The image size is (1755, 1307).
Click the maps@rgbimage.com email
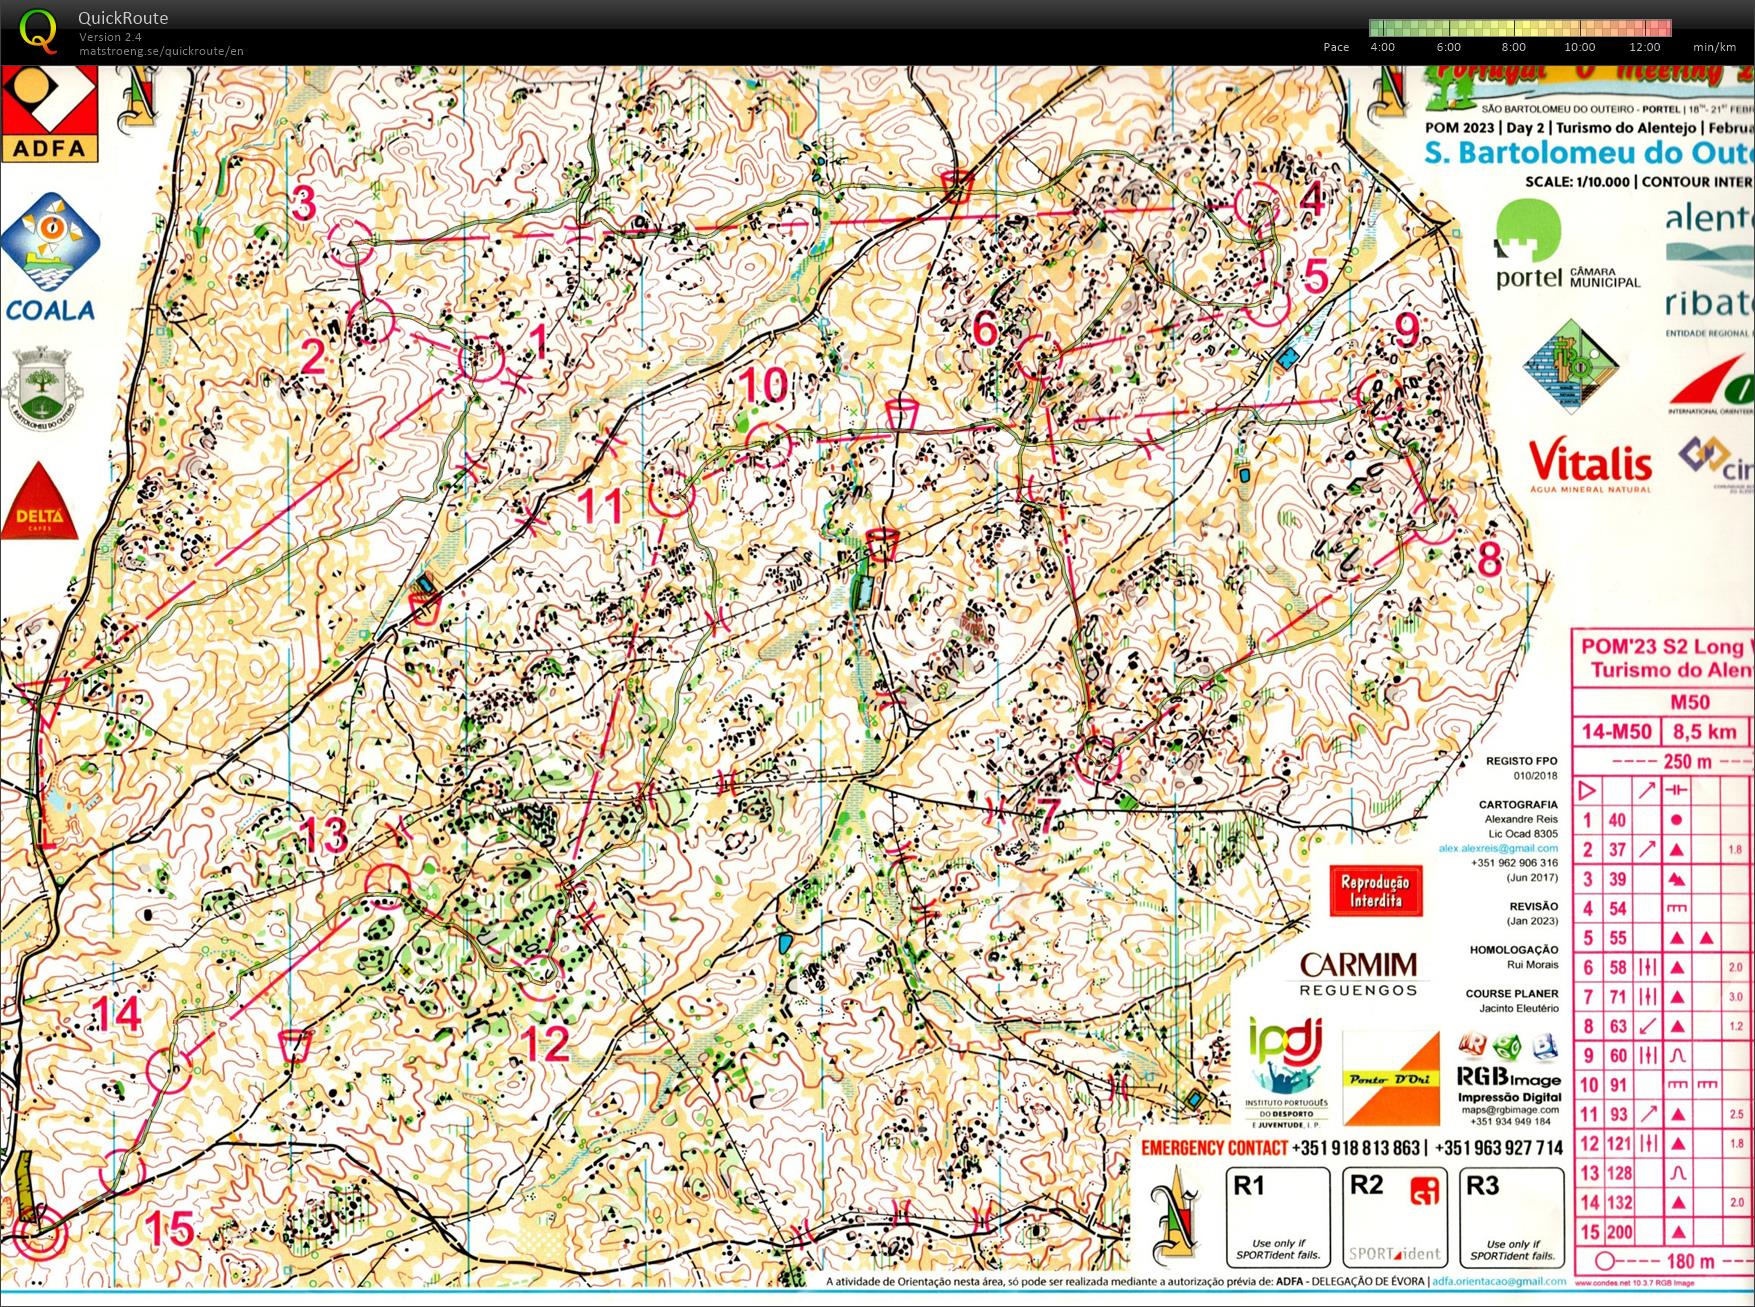coord(1510,1109)
